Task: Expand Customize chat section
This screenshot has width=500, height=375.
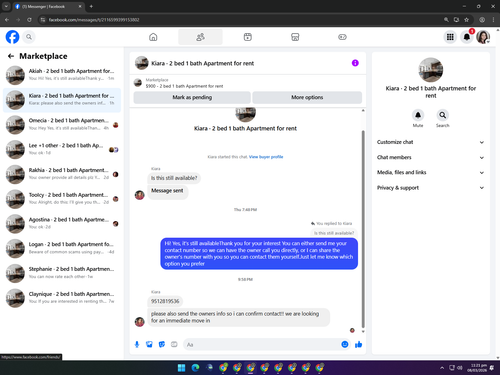Action: pos(430,142)
